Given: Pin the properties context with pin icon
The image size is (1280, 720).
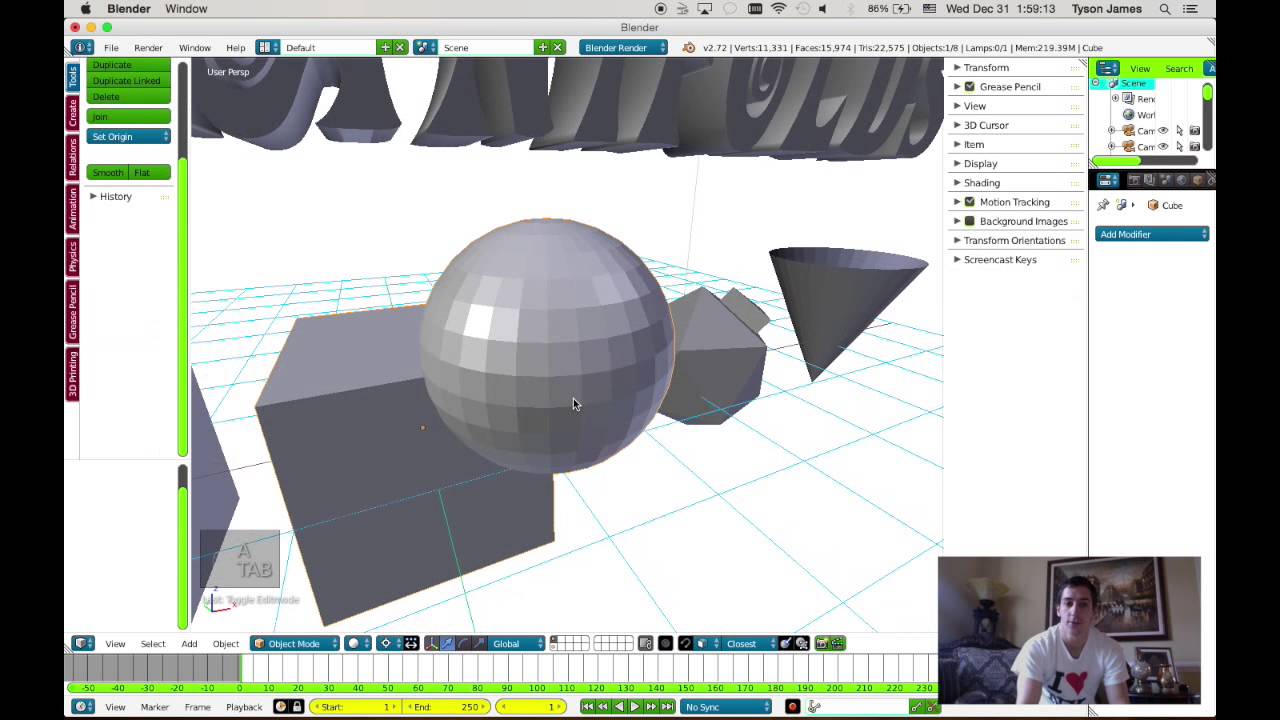Looking at the screenshot, I should click(1103, 205).
